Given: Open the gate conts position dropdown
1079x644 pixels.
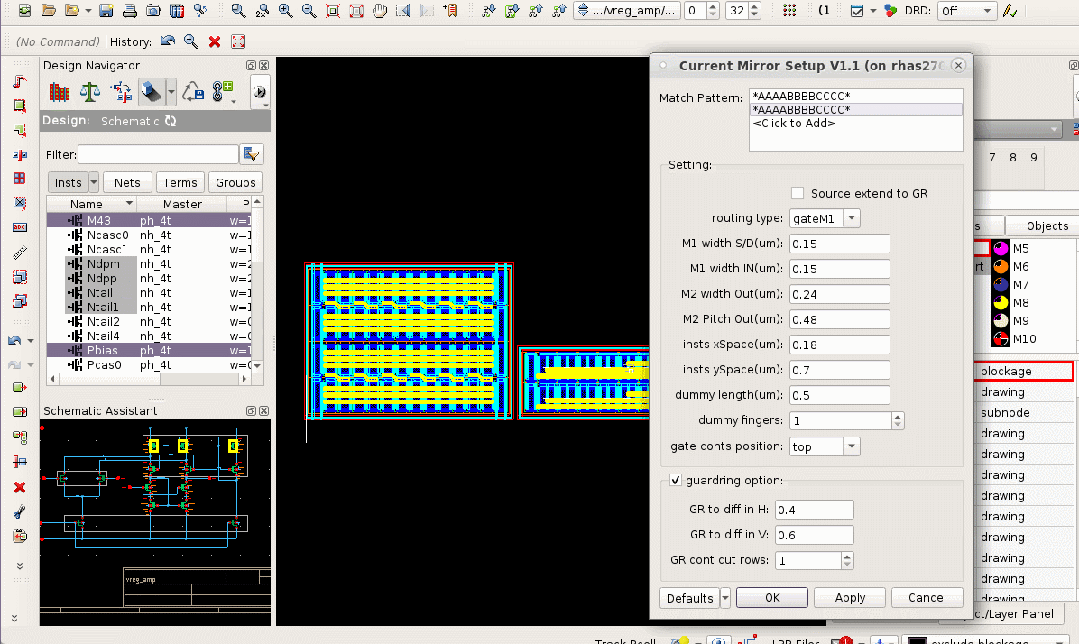Looking at the screenshot, I should click(x=851, y=447).
